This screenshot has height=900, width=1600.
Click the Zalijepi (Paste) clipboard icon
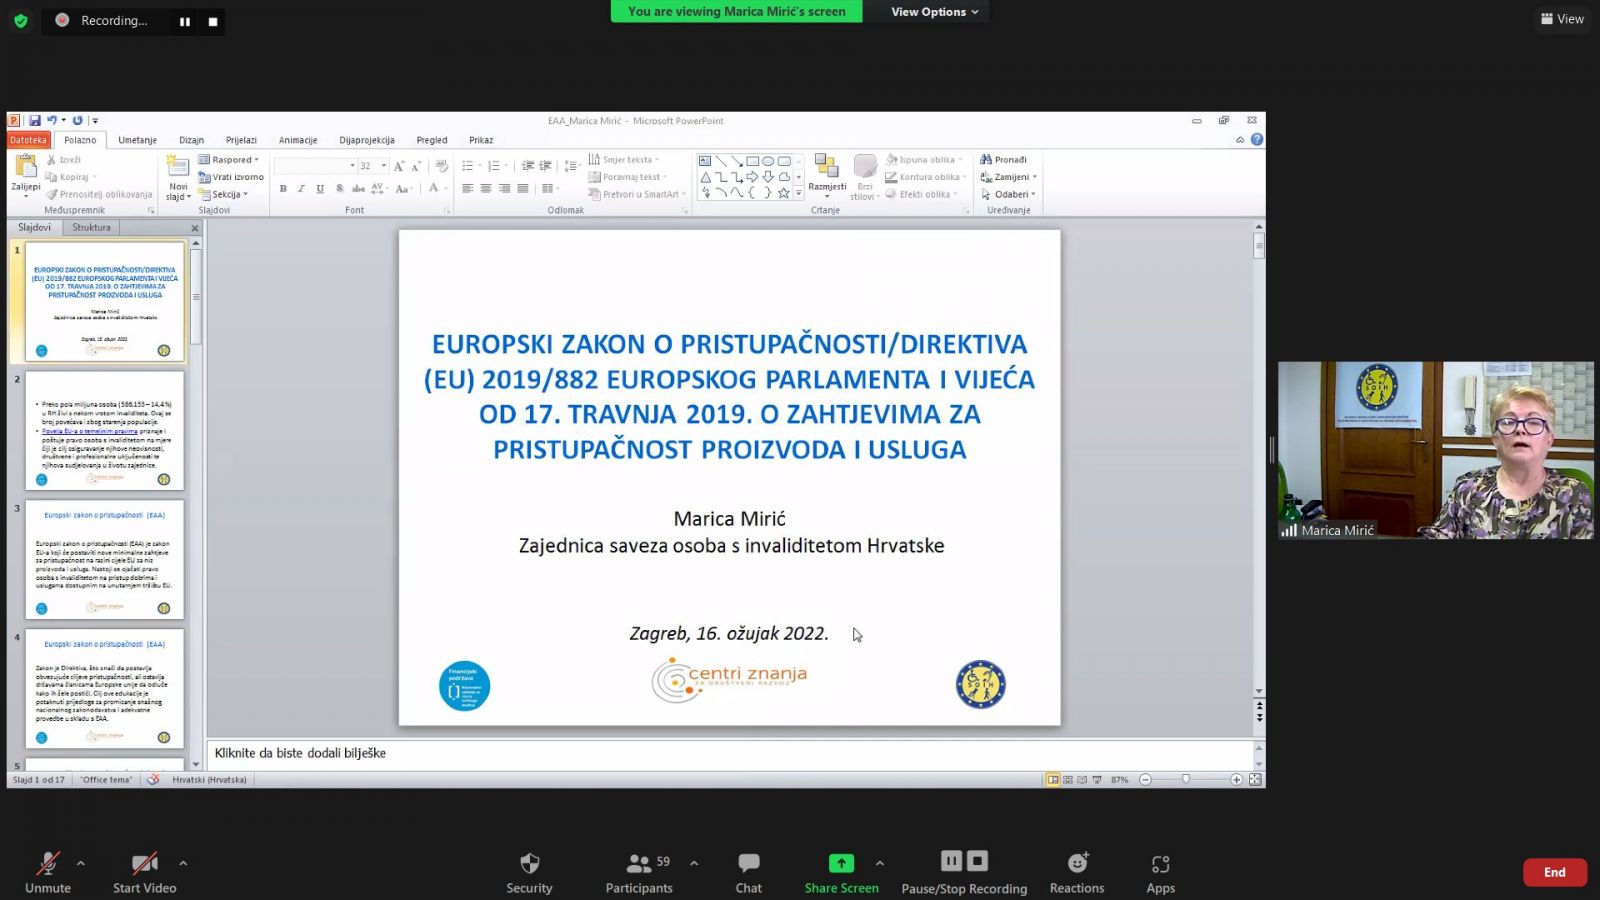(x=25, y=167)
